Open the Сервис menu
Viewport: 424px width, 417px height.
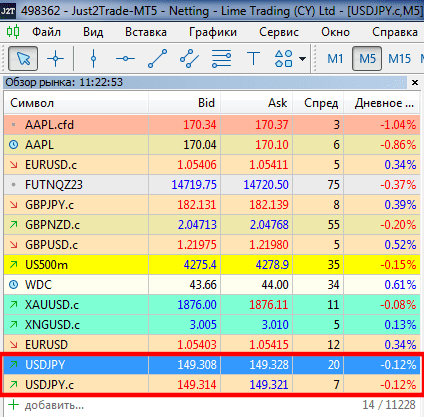279,32
